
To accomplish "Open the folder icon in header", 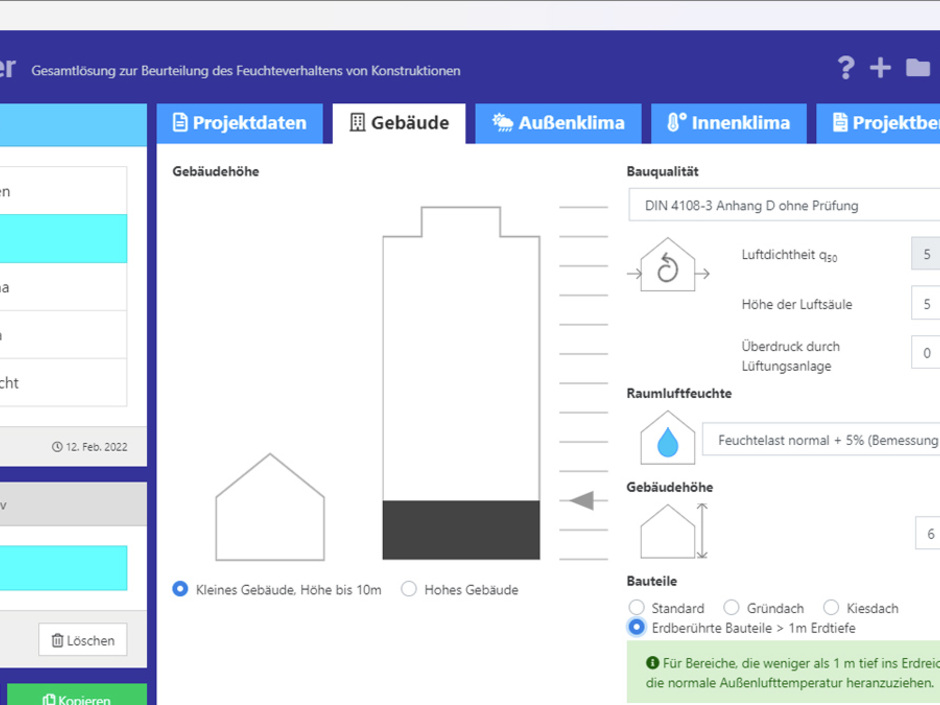I will tap(917, 68).
